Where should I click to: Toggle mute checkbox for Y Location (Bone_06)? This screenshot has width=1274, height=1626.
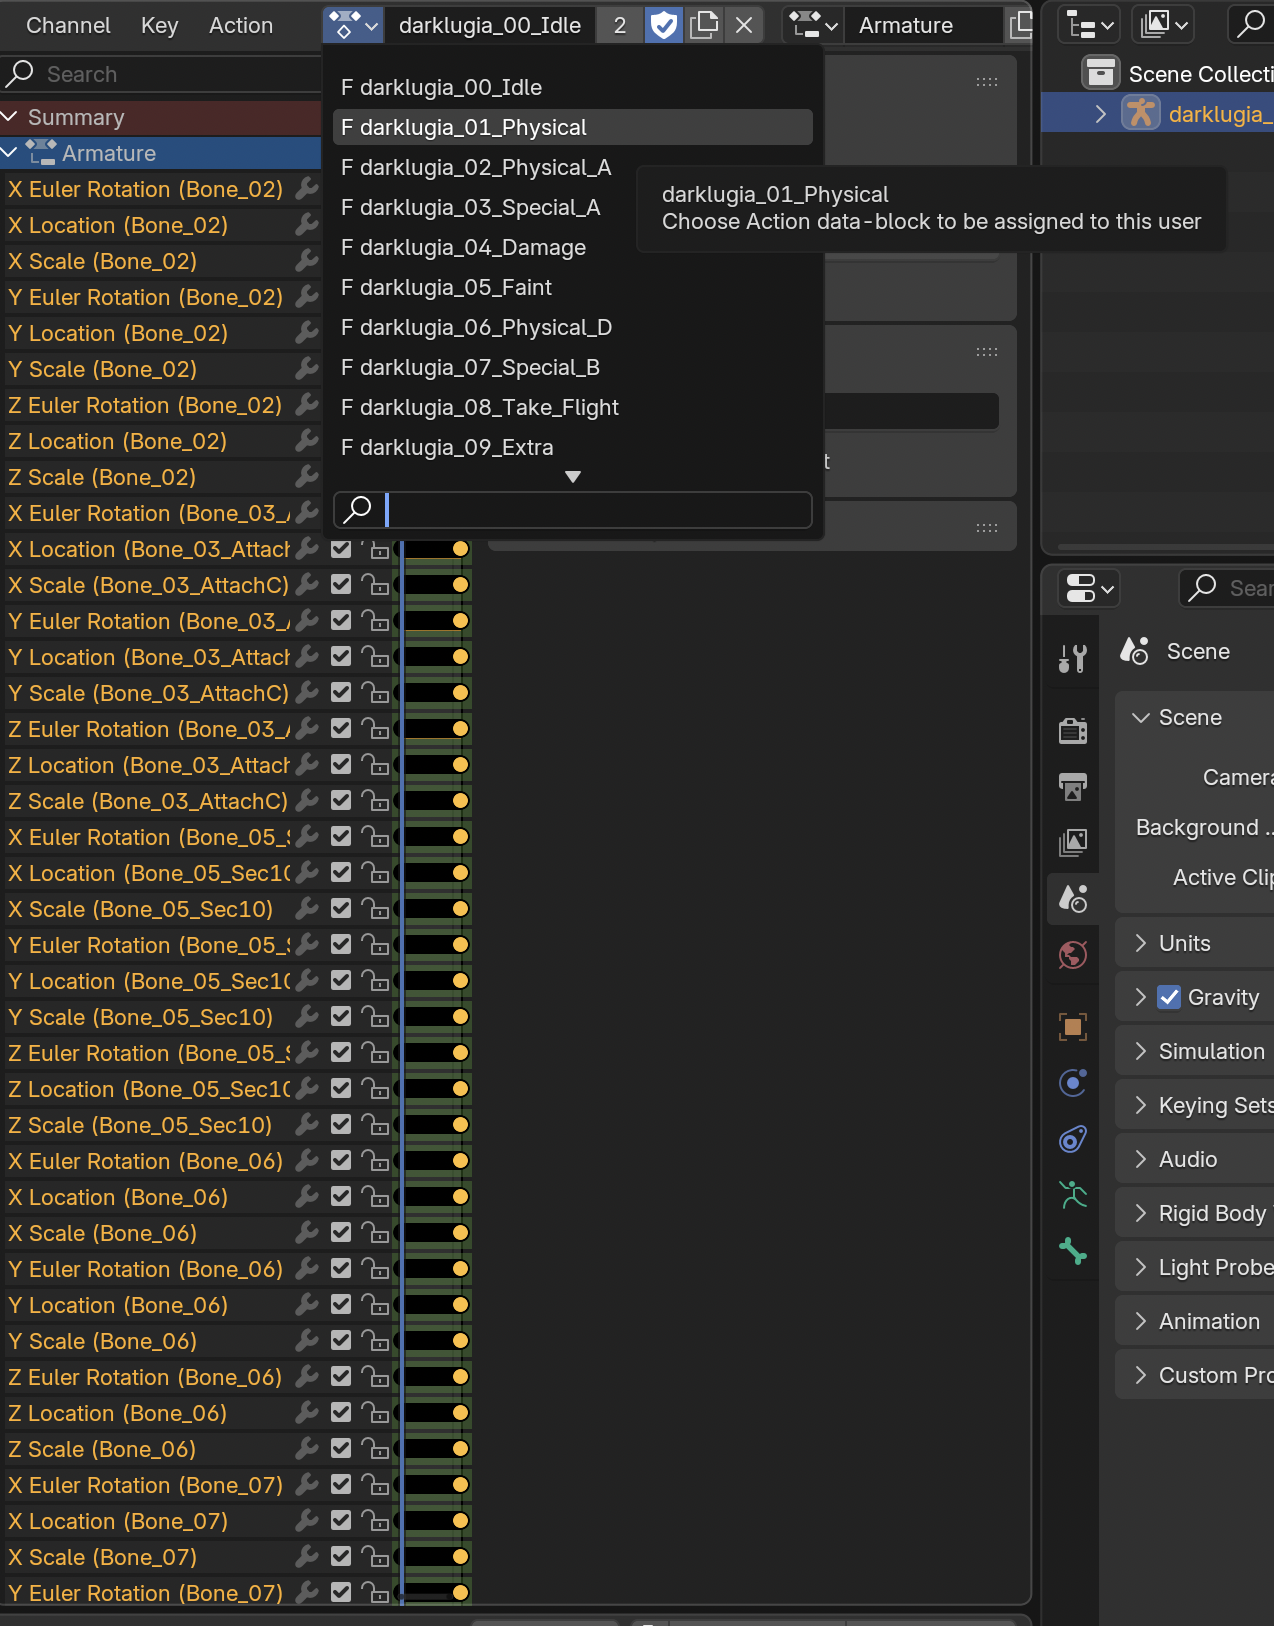341,1304
